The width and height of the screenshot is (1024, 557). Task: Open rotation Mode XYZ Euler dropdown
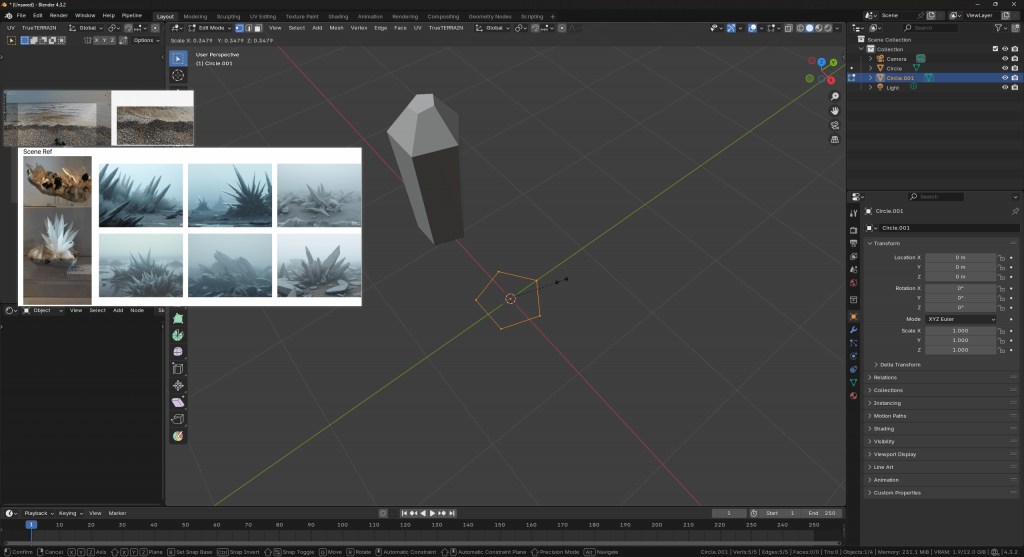961,319
